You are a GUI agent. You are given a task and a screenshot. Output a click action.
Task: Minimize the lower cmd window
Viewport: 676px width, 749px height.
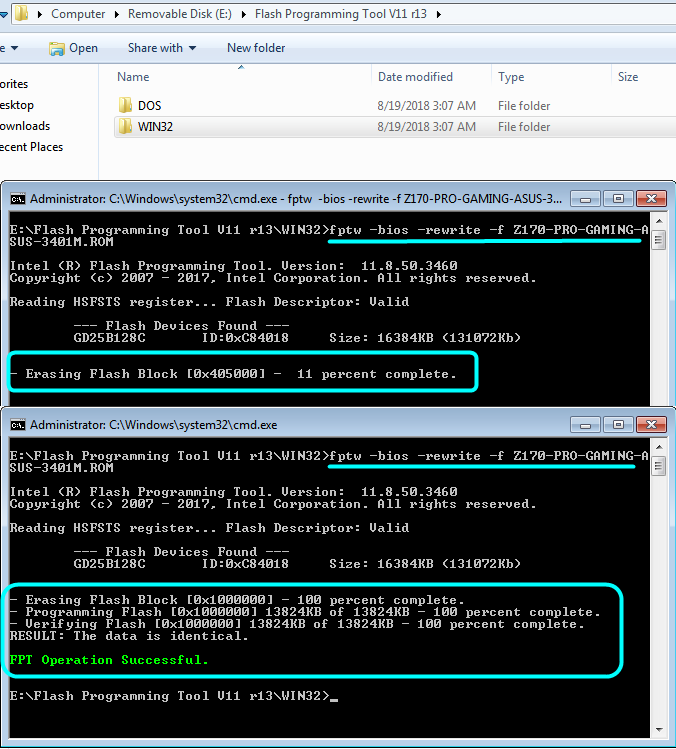[x=585, y=425]
